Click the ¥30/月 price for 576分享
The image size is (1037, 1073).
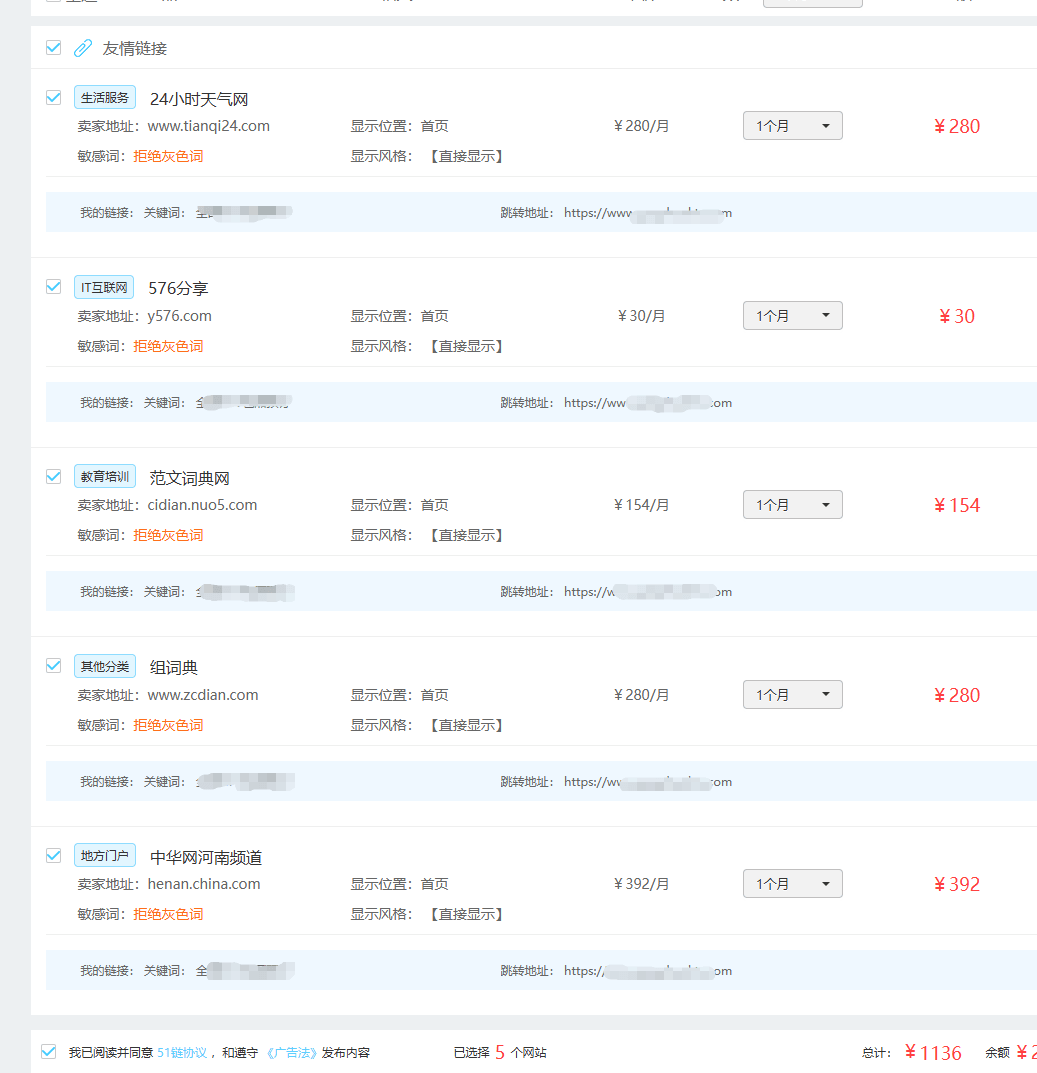641,316
